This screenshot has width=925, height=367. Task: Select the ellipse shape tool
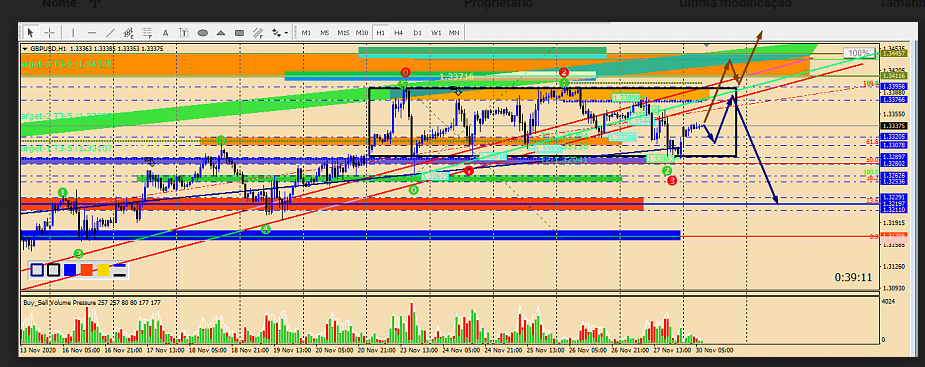point(202,32)
